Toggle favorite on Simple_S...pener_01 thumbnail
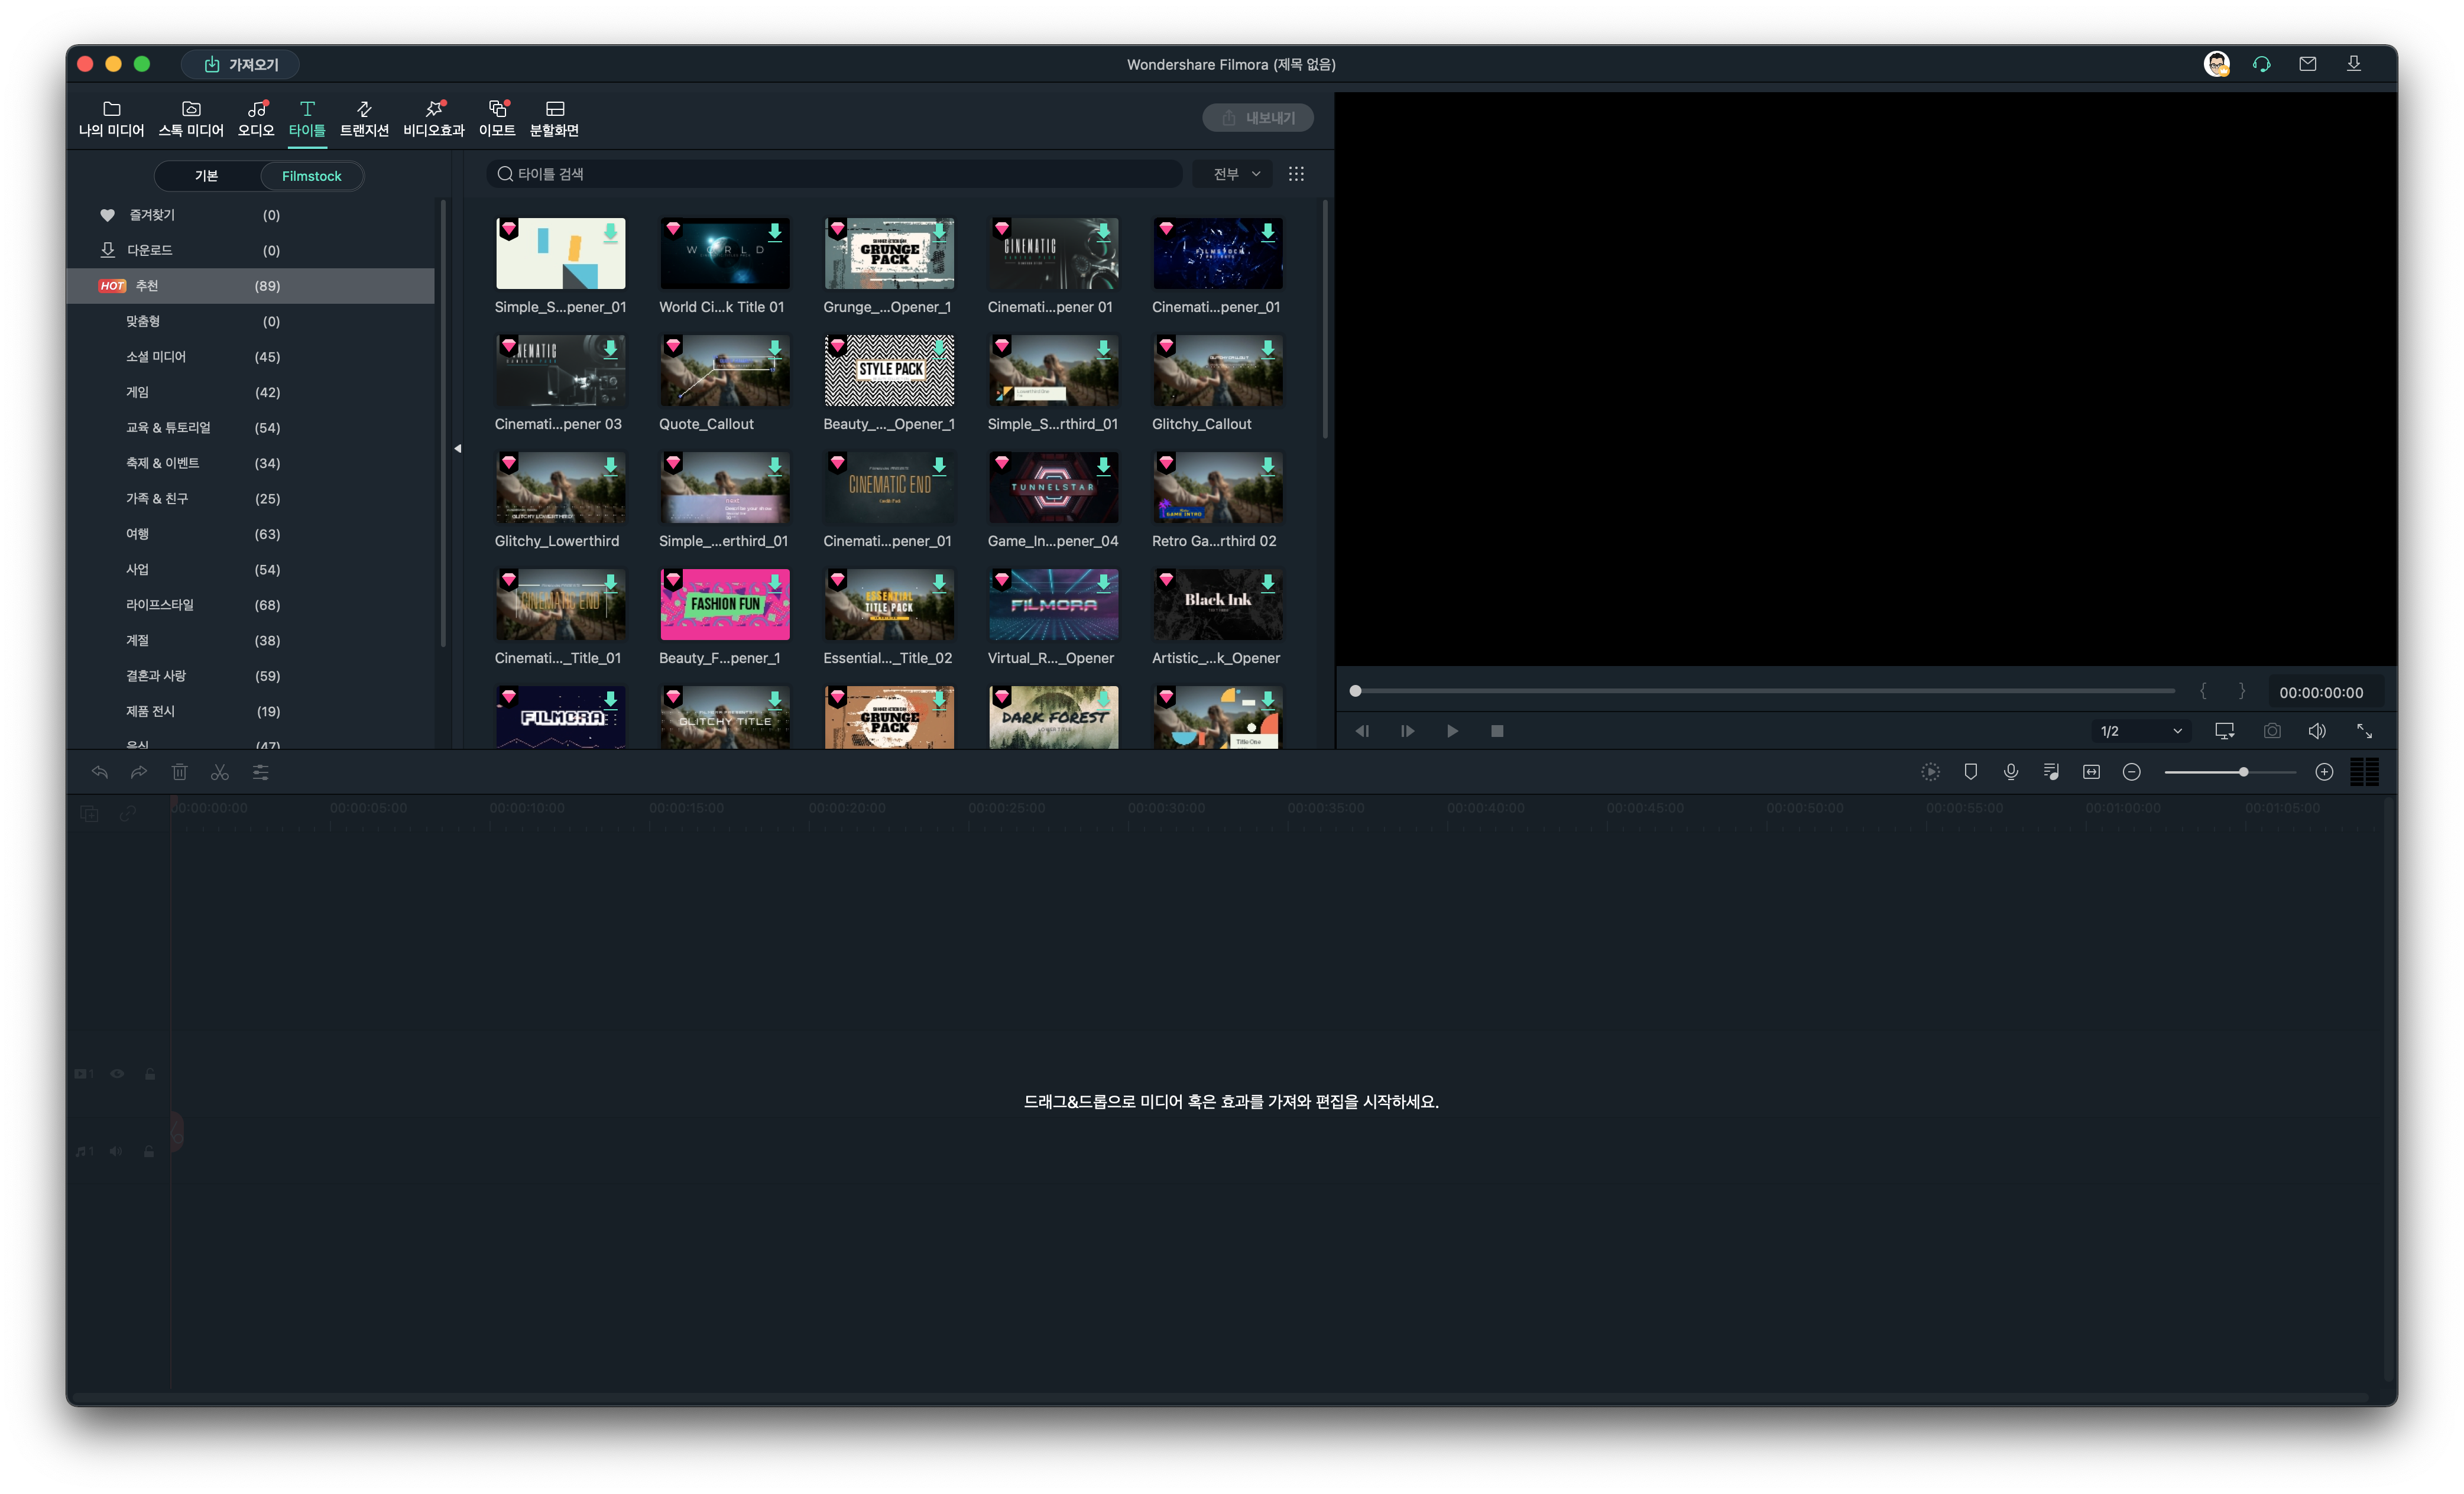This screenshot has width=2464, height=1494. point(509,229)
